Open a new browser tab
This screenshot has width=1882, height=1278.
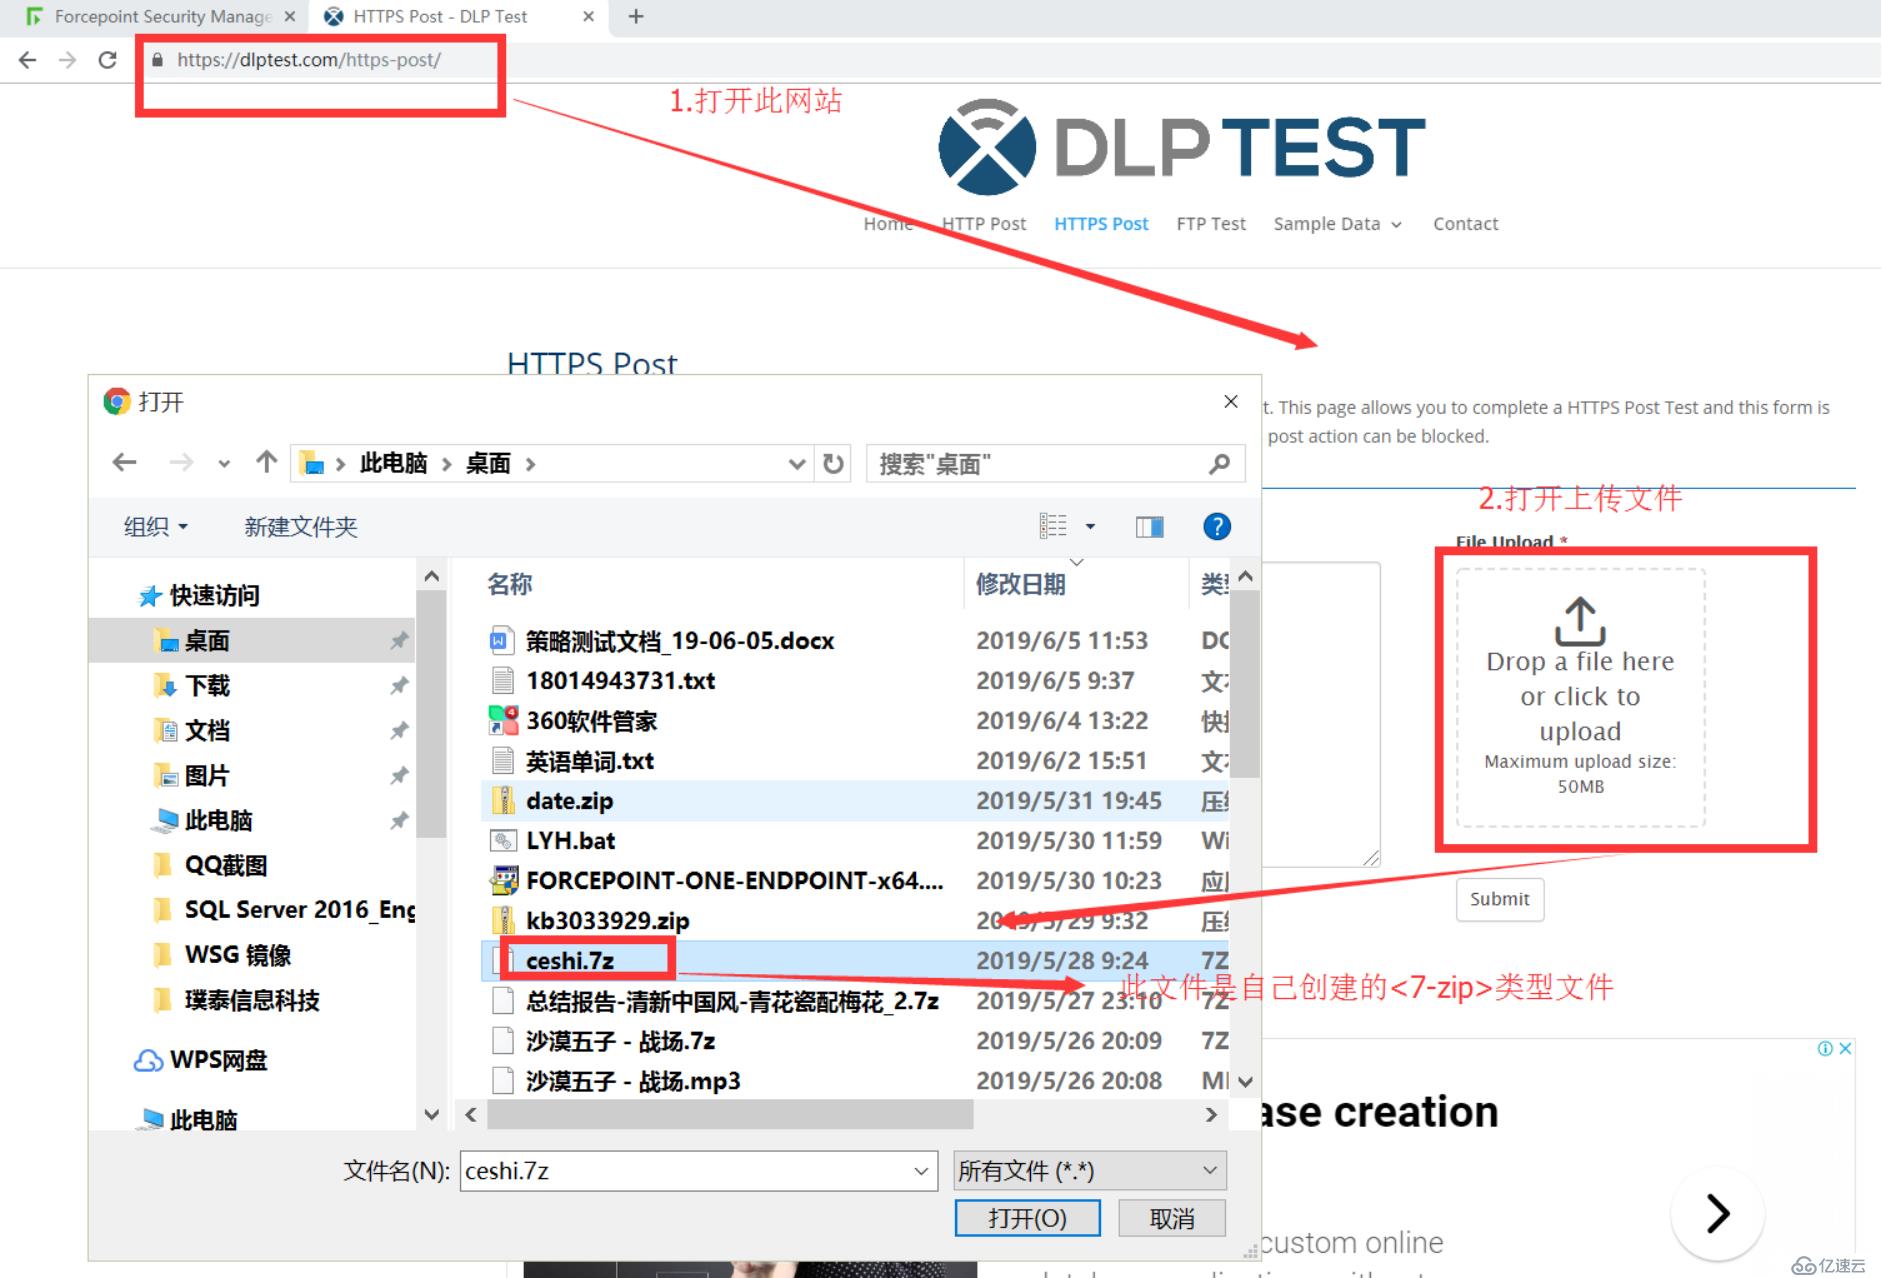click(636, 16)
